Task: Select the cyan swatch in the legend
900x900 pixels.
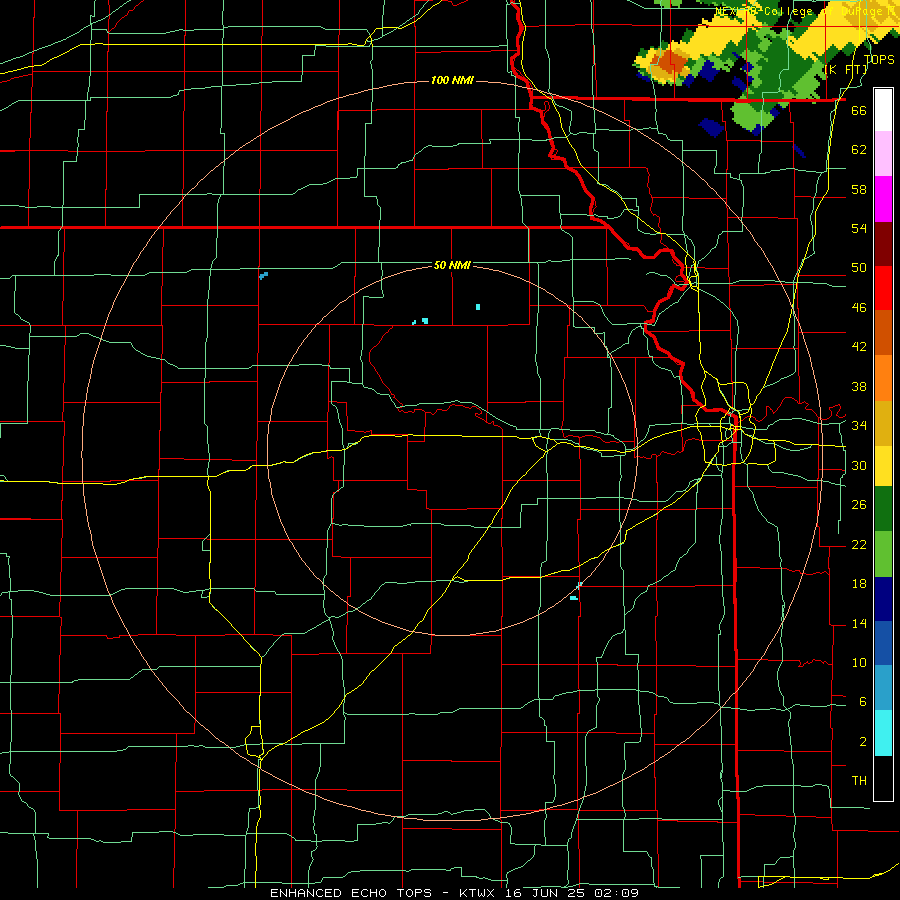Action: tap(883, 733)
